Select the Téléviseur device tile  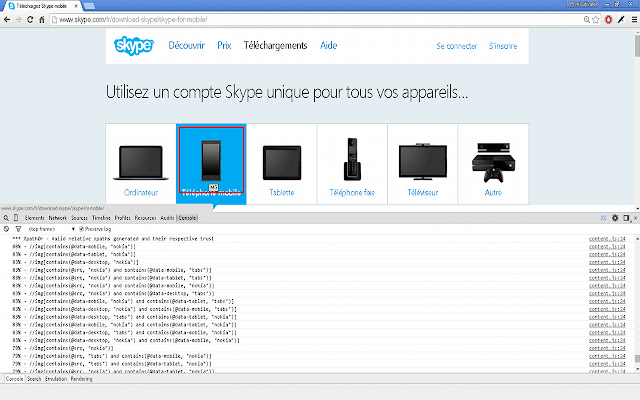coord(423,164)
